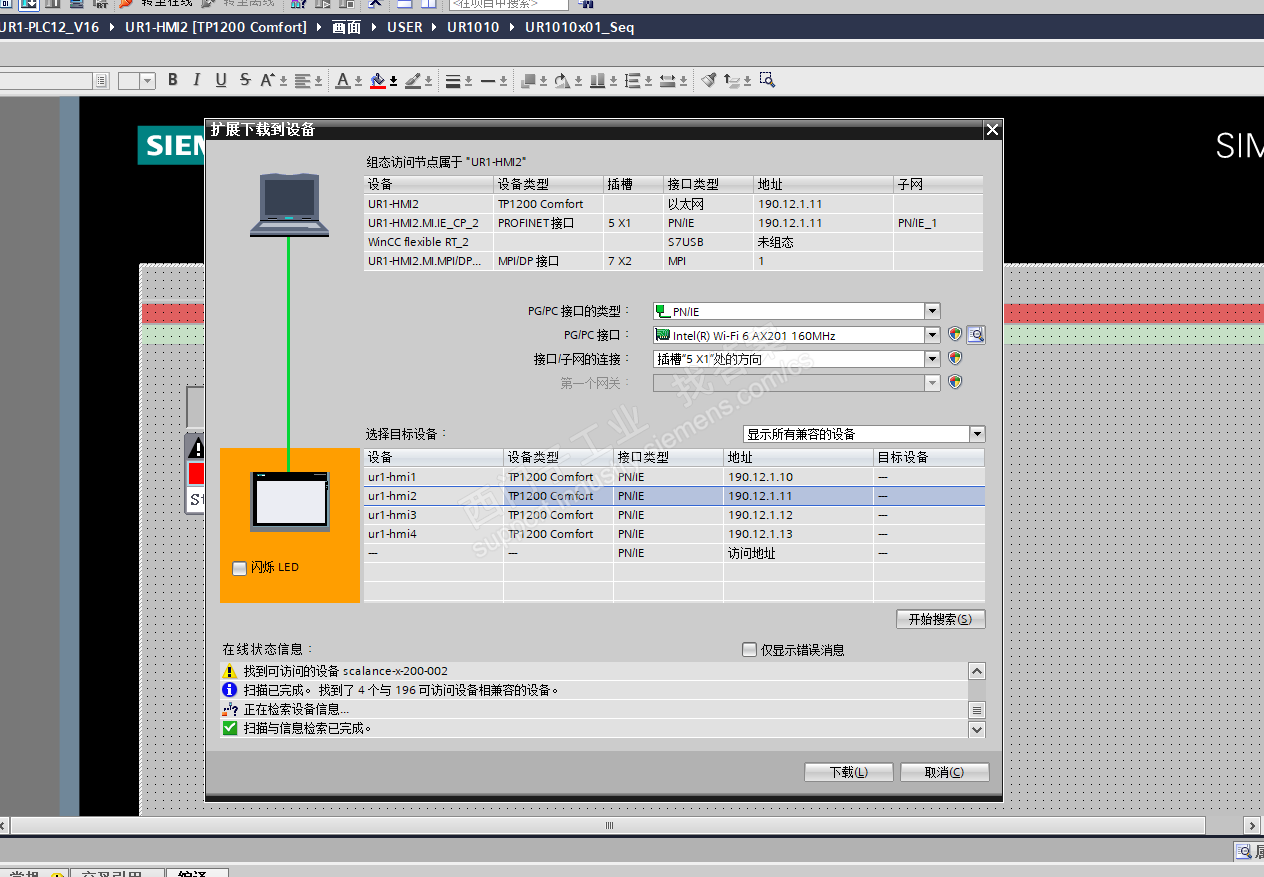The height and width of the screenshot is (877, 1264).
Task: Click UR1-HMI2.MI.IE_CP_2 row in node table
Action: [673, 223]
